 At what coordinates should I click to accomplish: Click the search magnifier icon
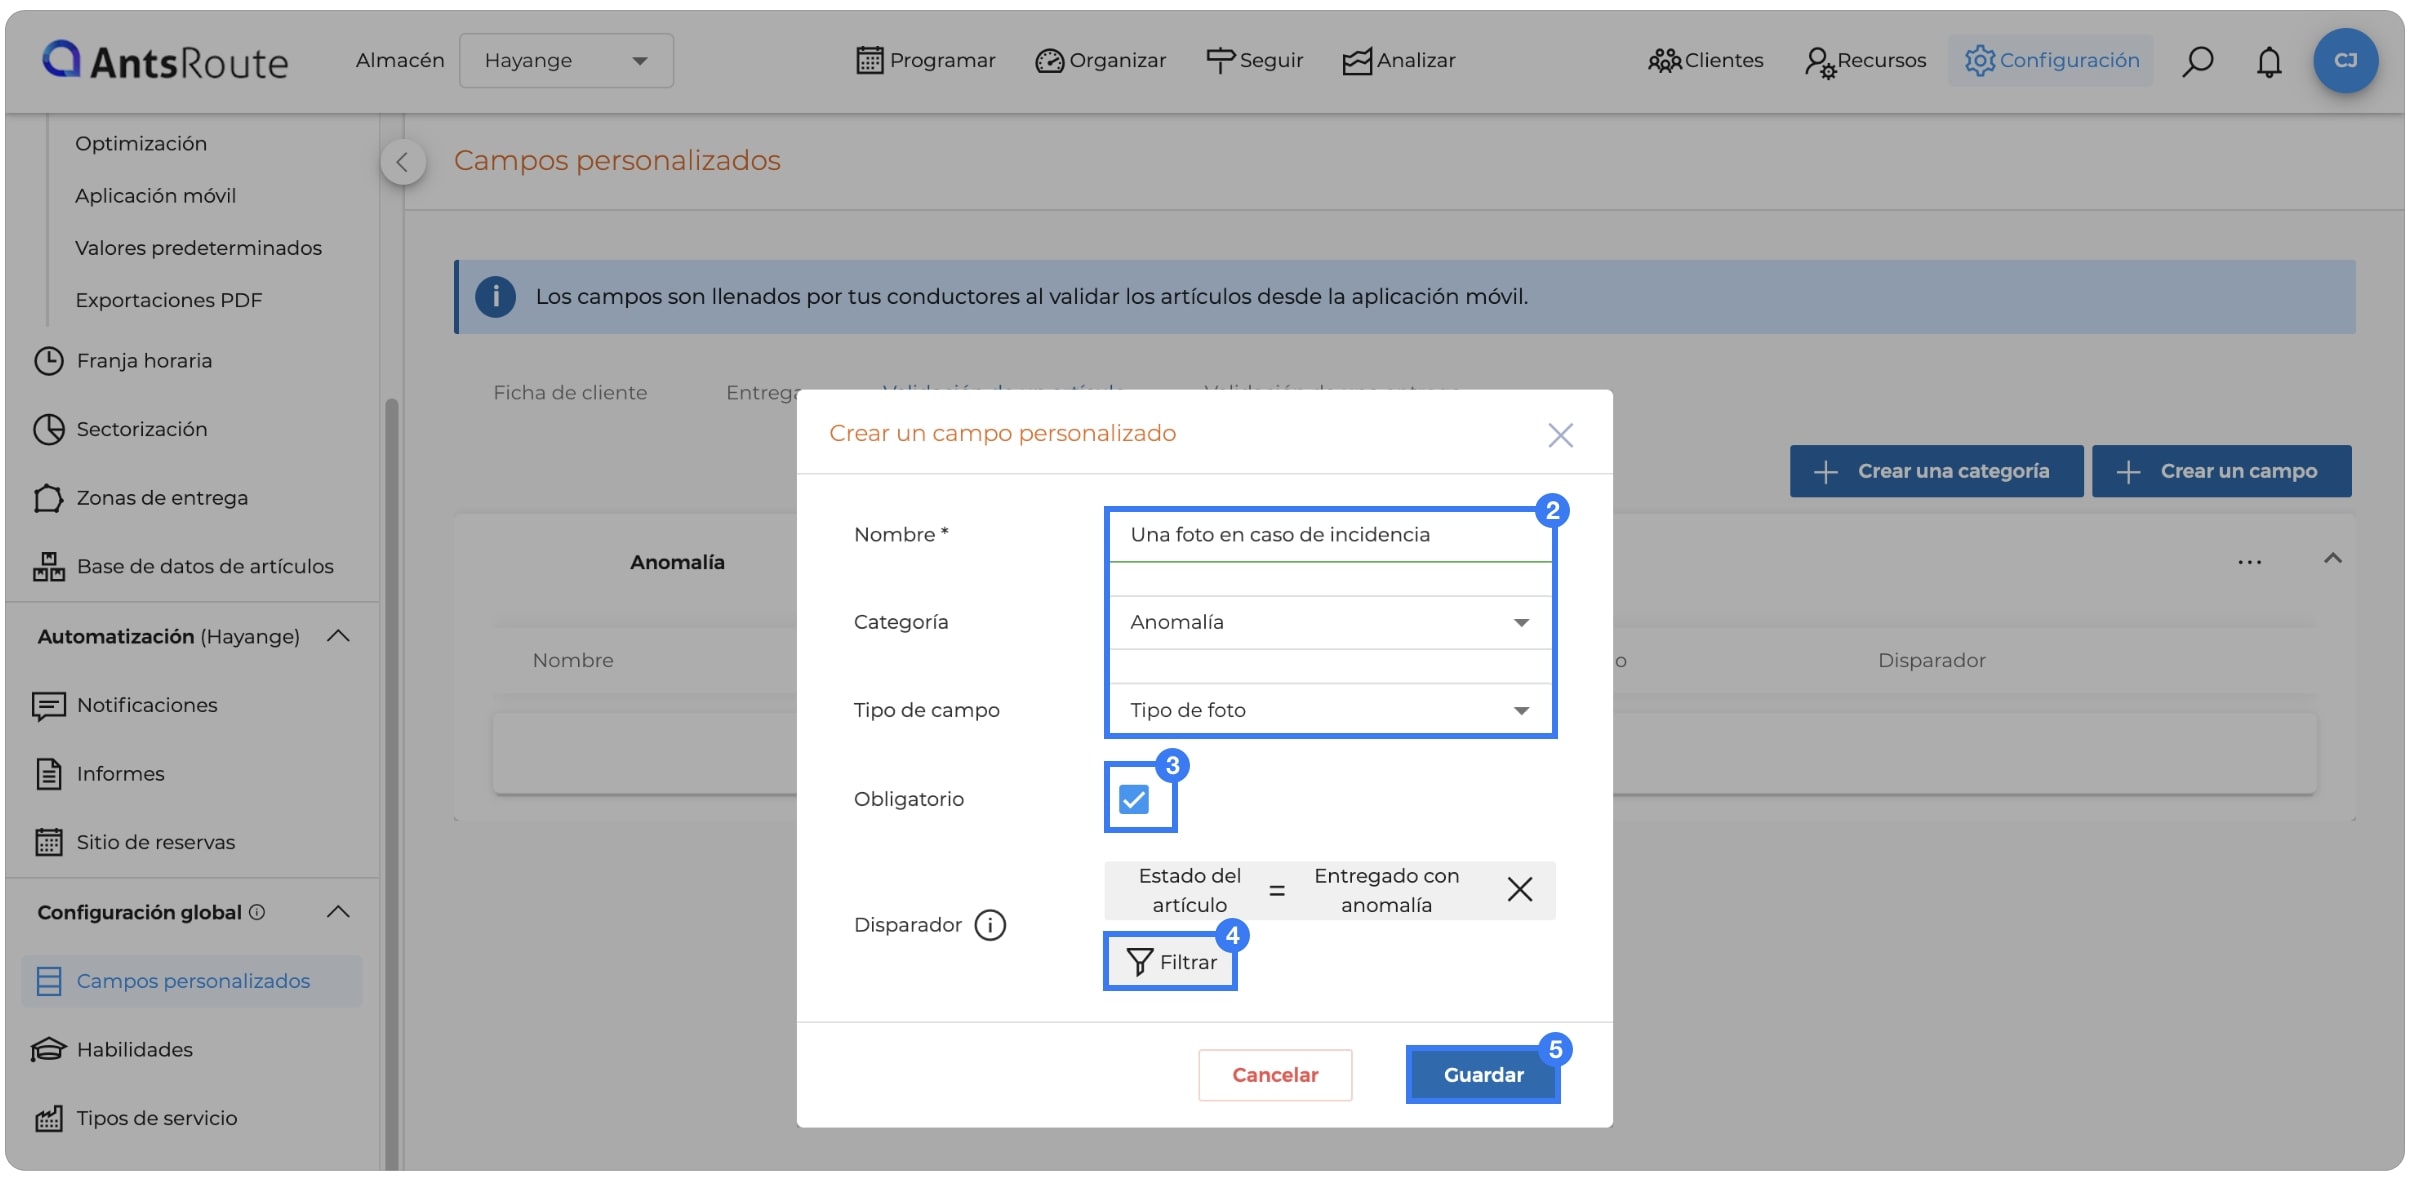tap(2197, 61)
